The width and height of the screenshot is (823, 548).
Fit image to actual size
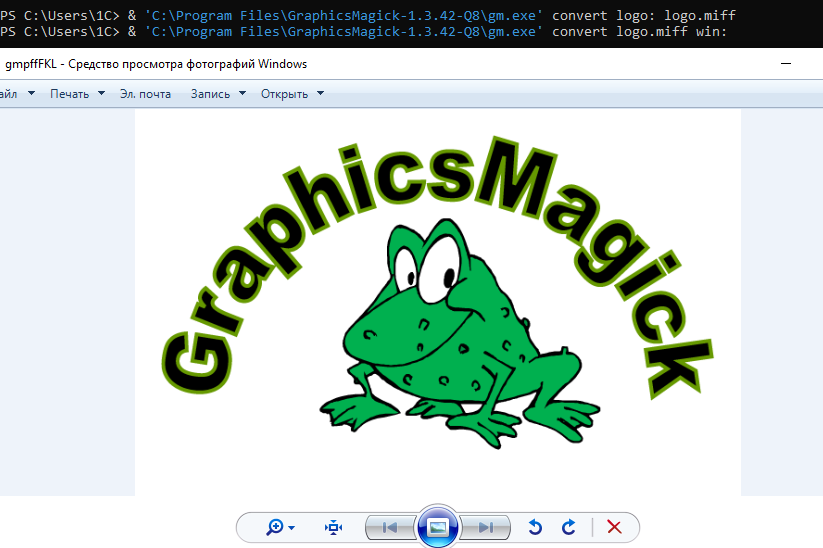tap(333, 527)
